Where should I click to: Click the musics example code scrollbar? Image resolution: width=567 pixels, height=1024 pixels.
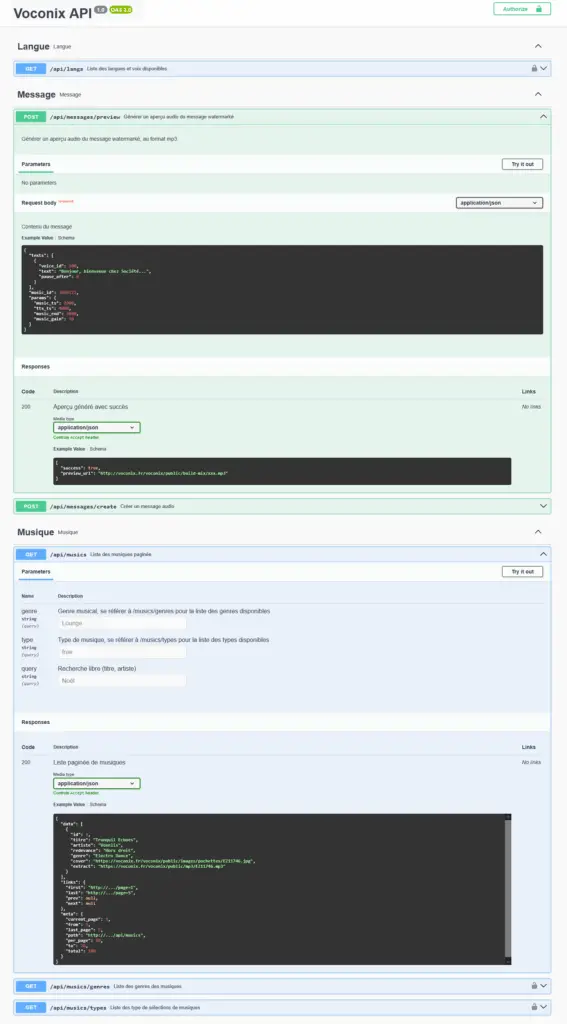[508, 888]
